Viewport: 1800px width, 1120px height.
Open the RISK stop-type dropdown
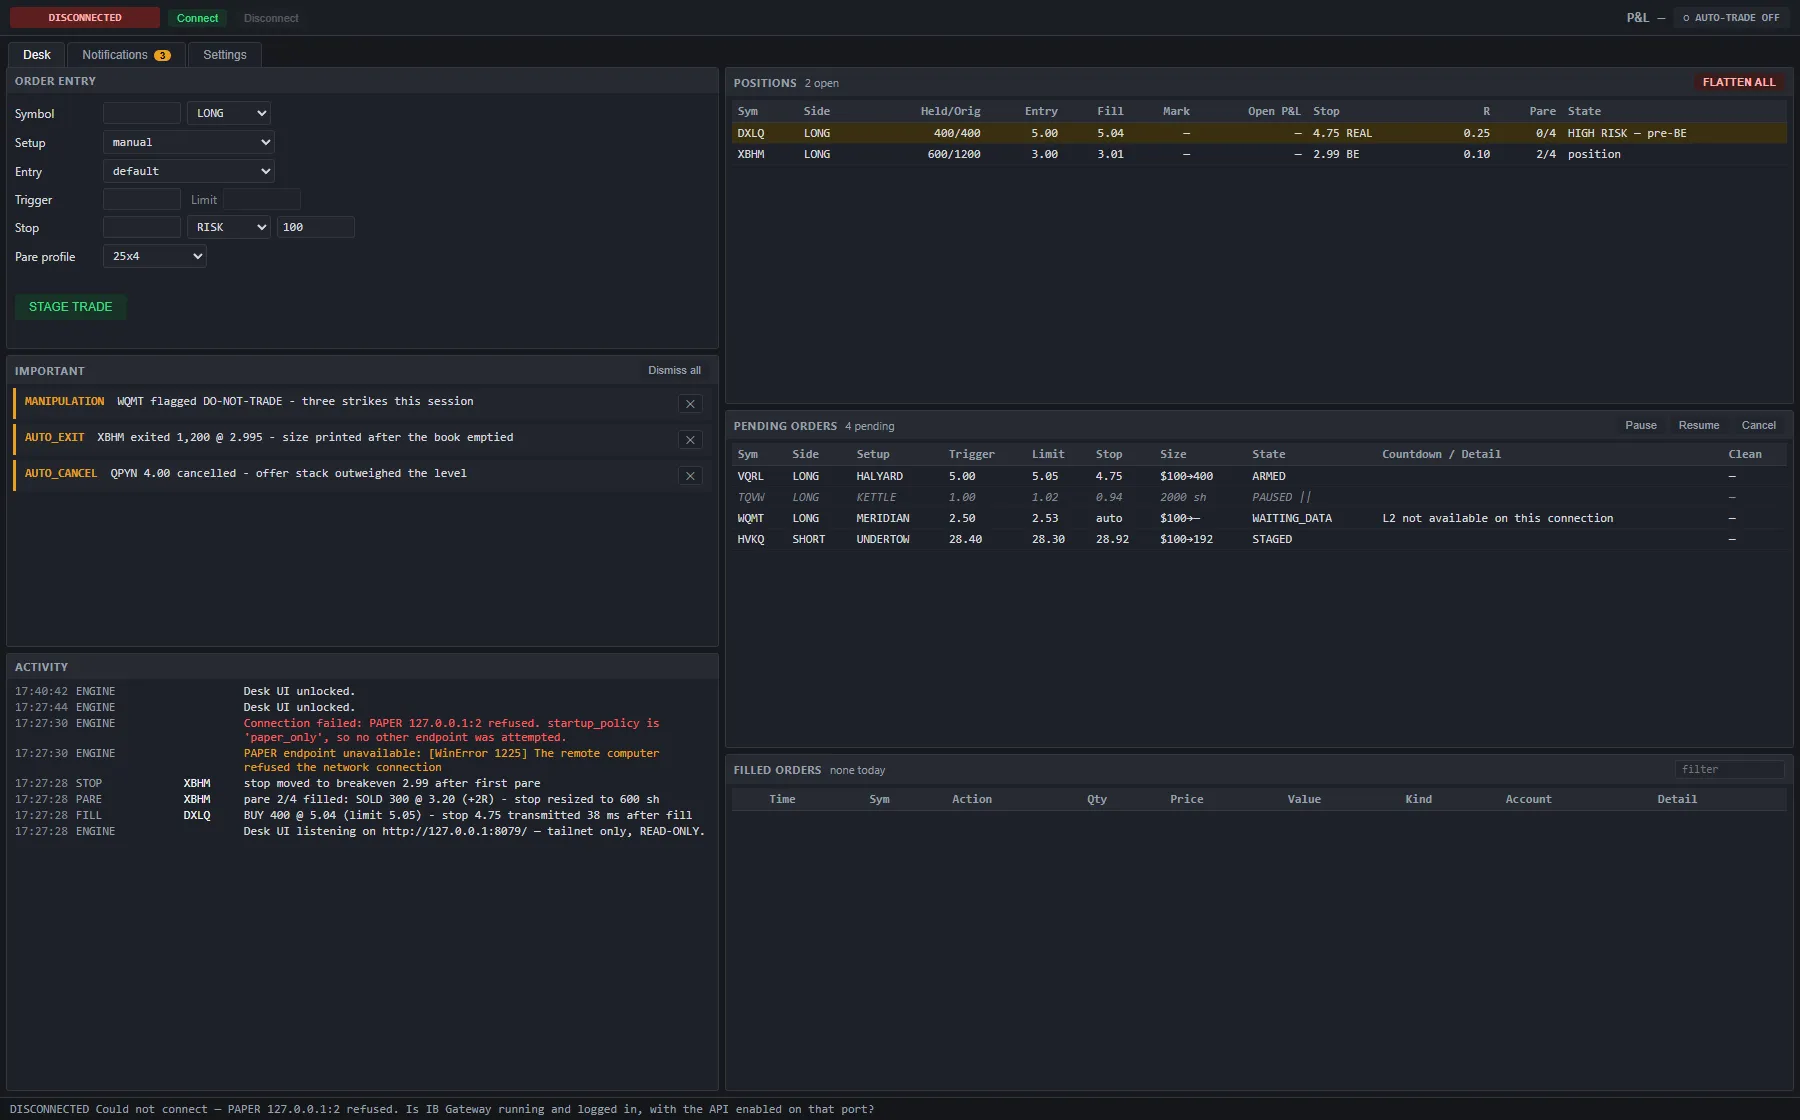pyautogui.click(x=229, y=227)
